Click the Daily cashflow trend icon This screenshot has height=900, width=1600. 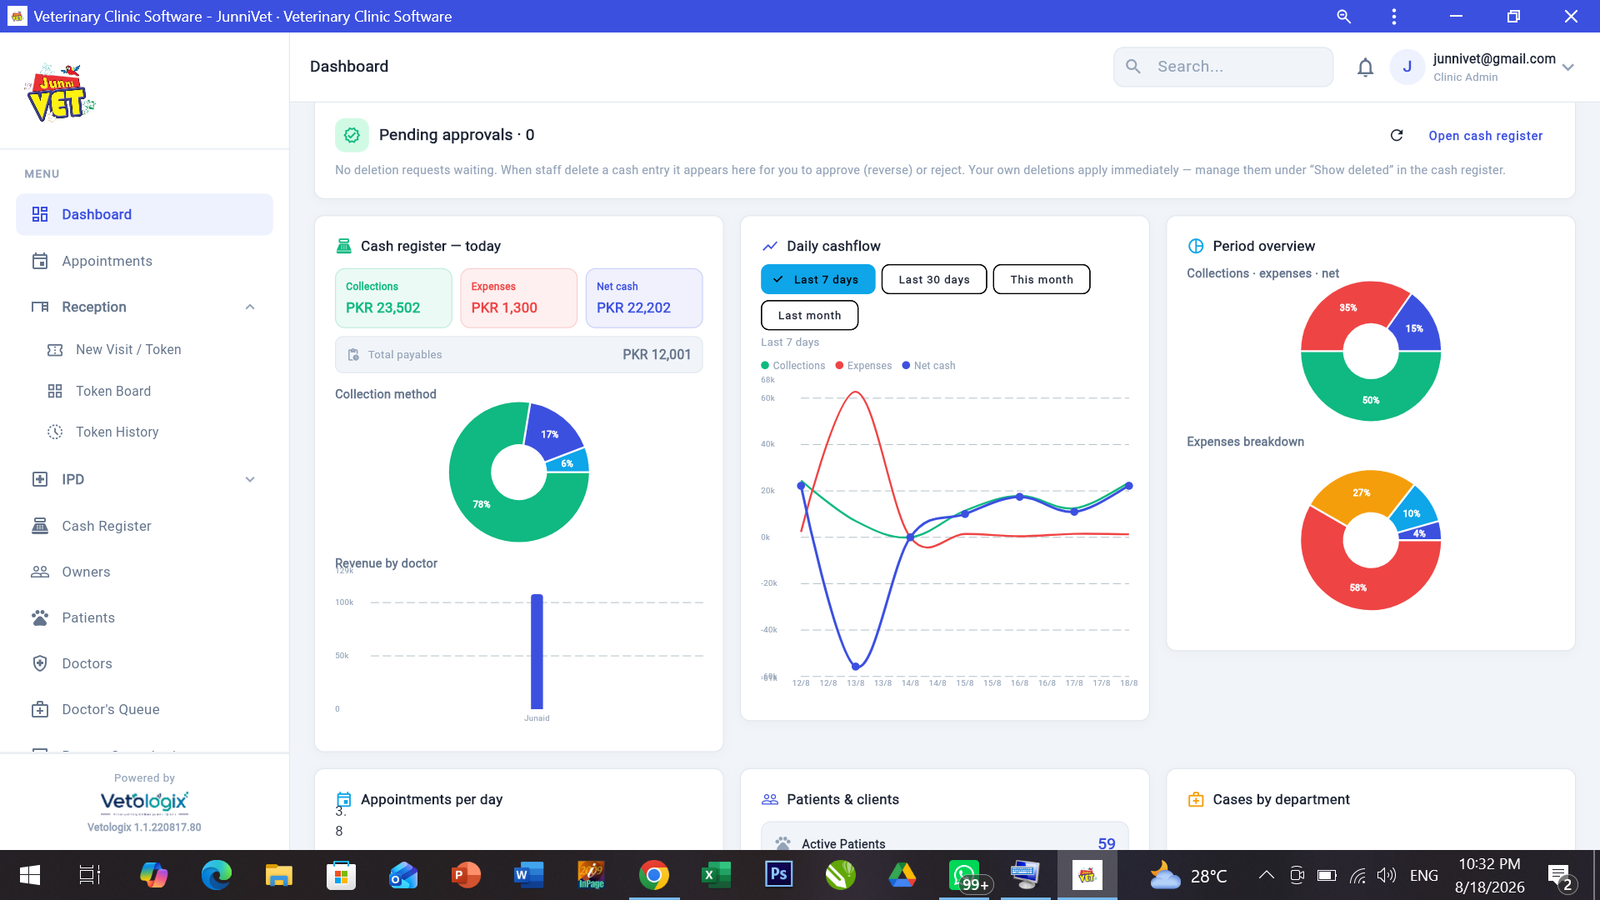pyautogui.click(x=770, y=246)
